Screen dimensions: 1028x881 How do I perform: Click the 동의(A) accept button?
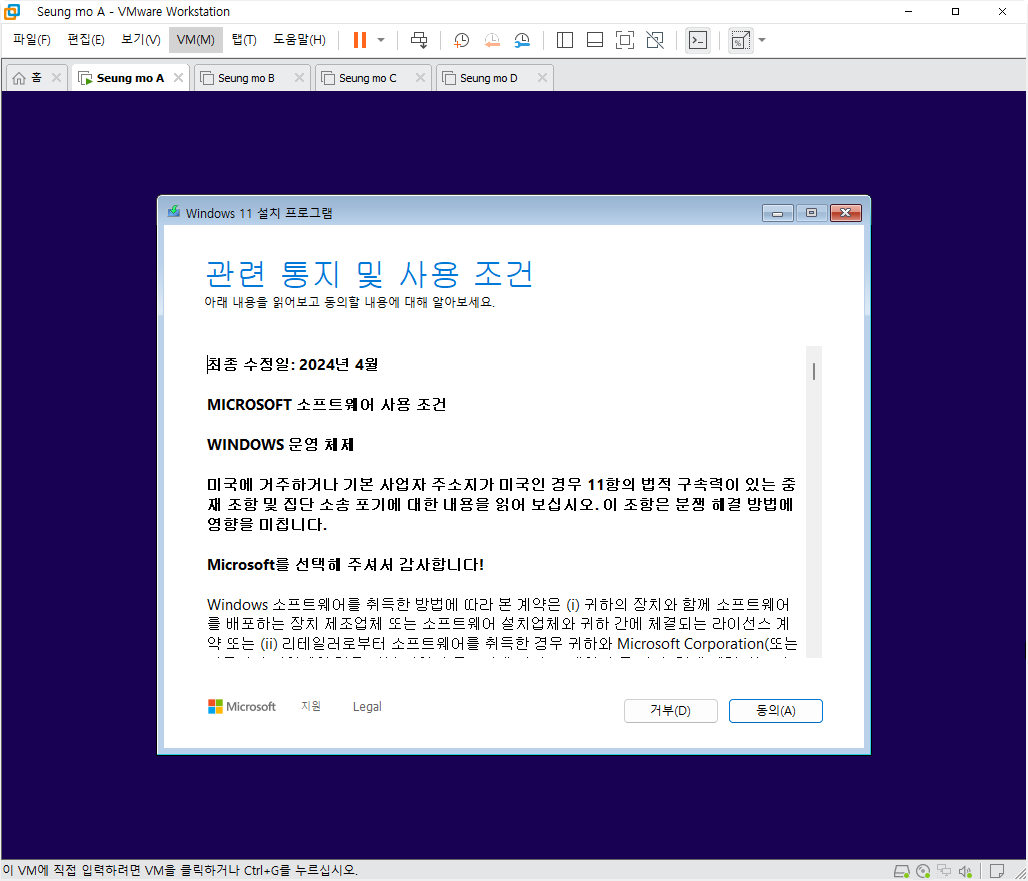(x=776, y=711)
